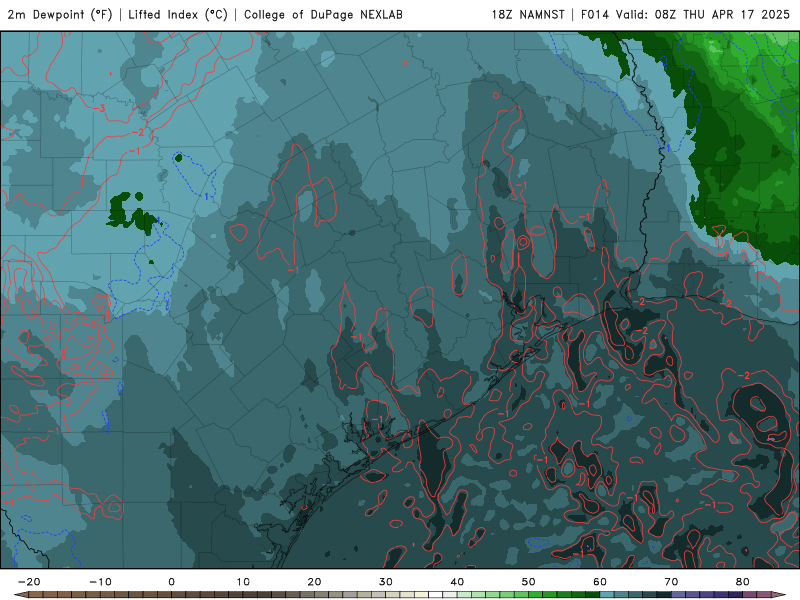Click the 80 label on the color scale
This screenshot has width=800, height=600.
(743, 582)
